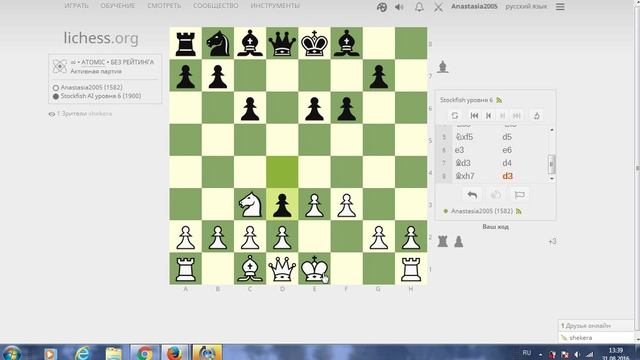Select the white knight on c3
The image size is (640, 360).
(x=250, y=204)
